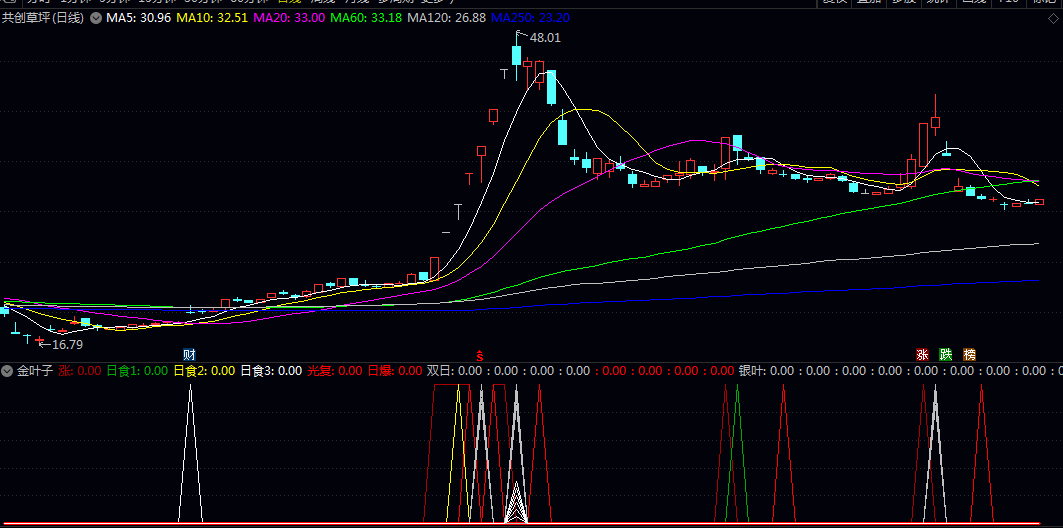Click the 48.01 high price annotation
1063x528 pixels.
coord(545,38)
